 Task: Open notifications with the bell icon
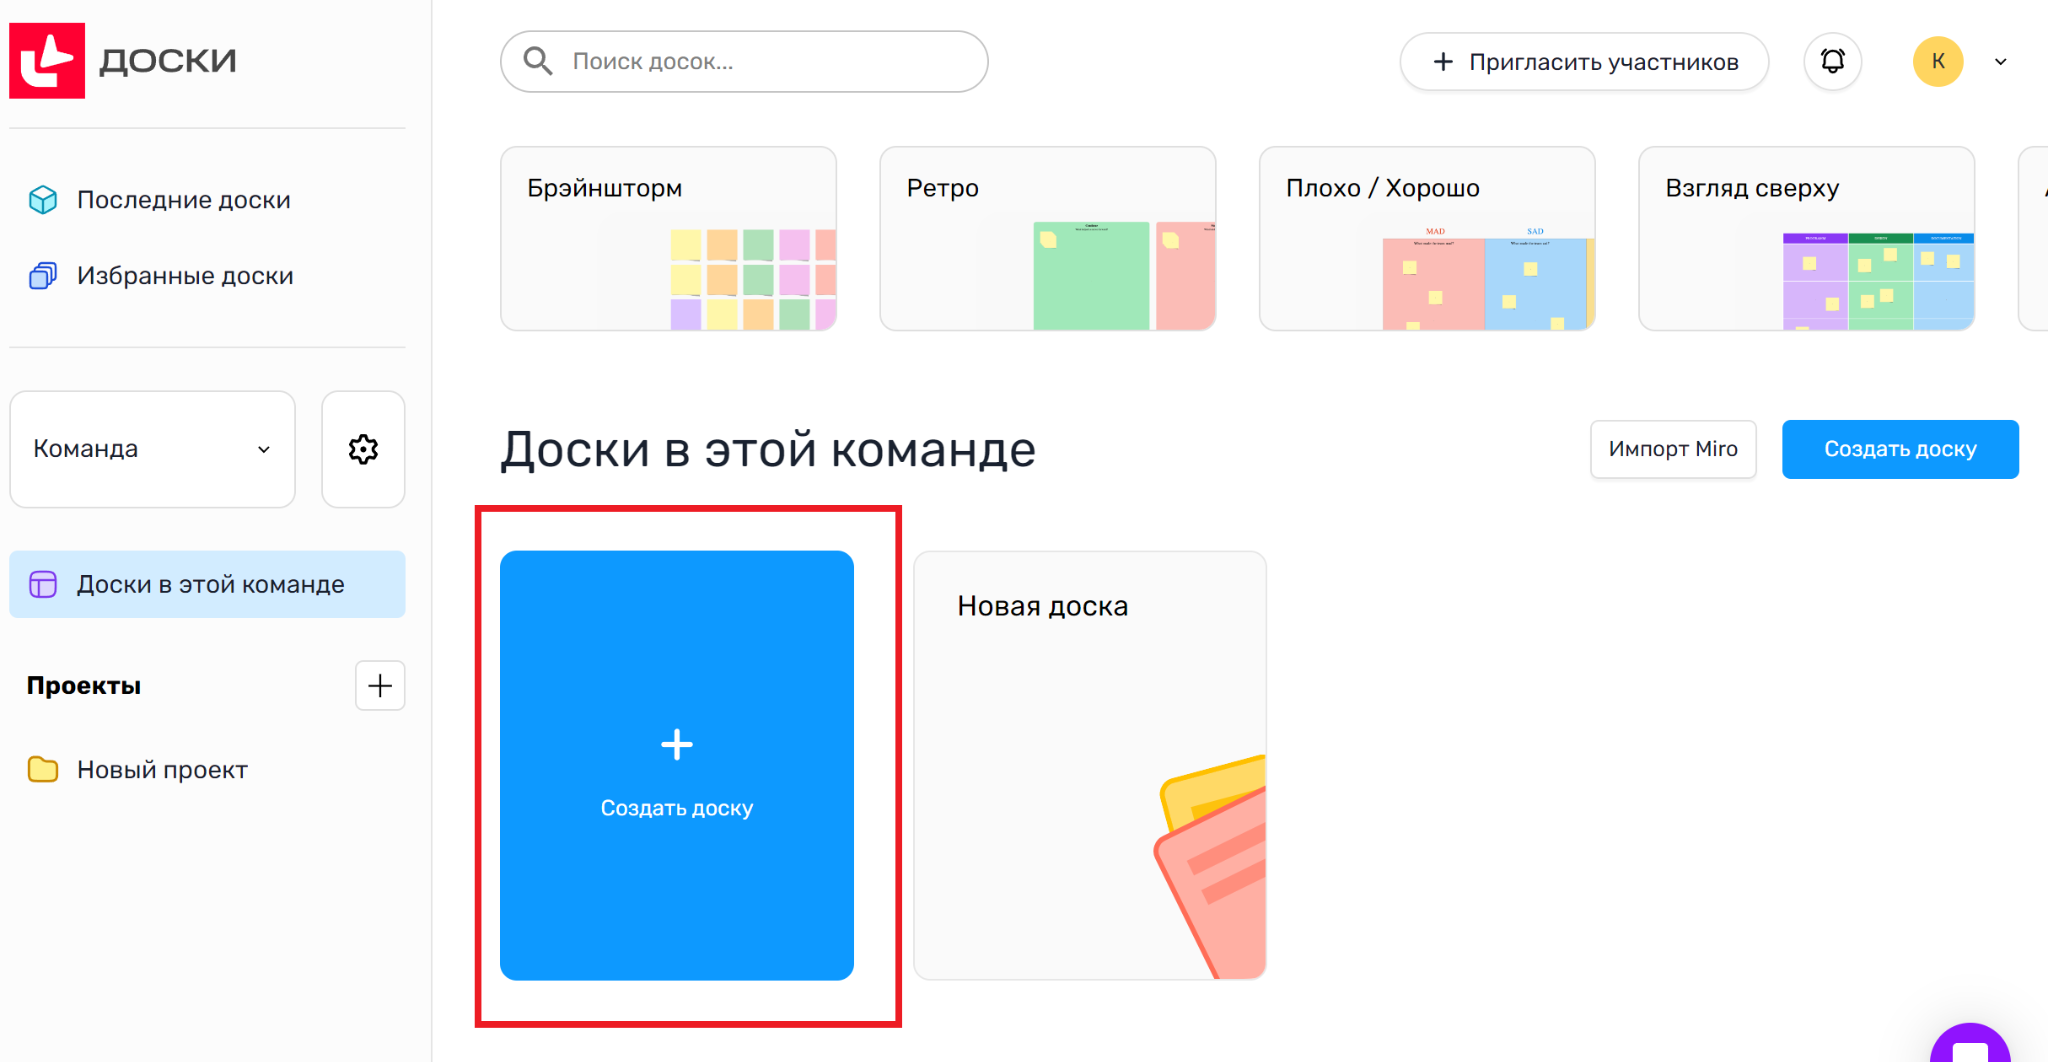[1832, 61]
